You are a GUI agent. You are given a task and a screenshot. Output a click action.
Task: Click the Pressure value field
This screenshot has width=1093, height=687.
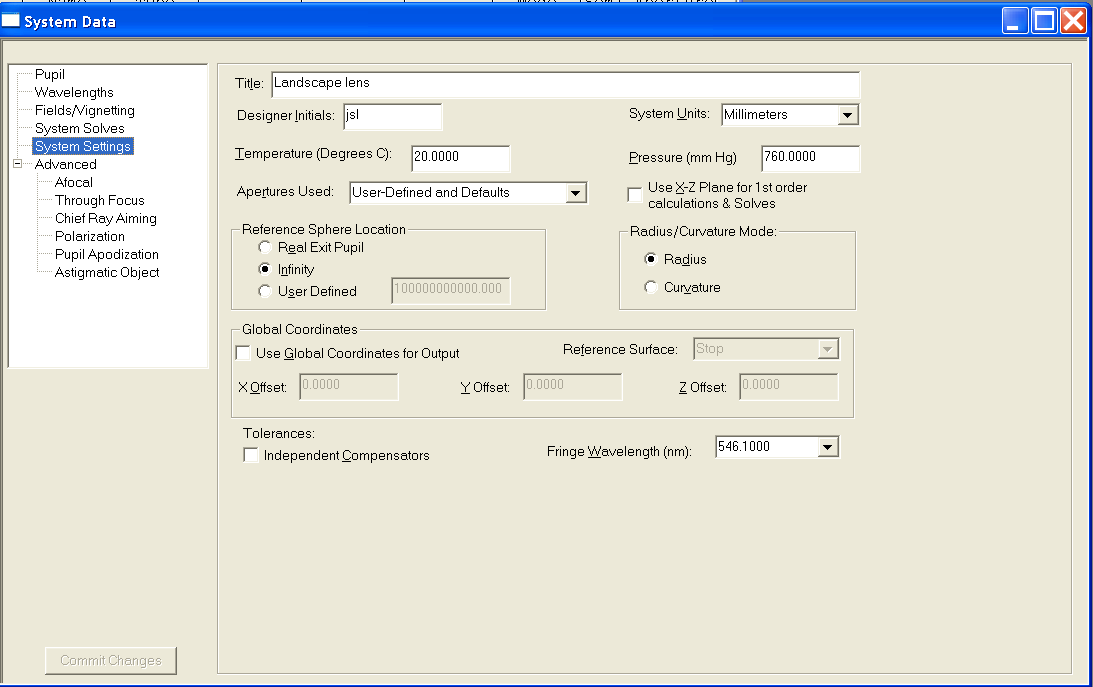[809, 158]
